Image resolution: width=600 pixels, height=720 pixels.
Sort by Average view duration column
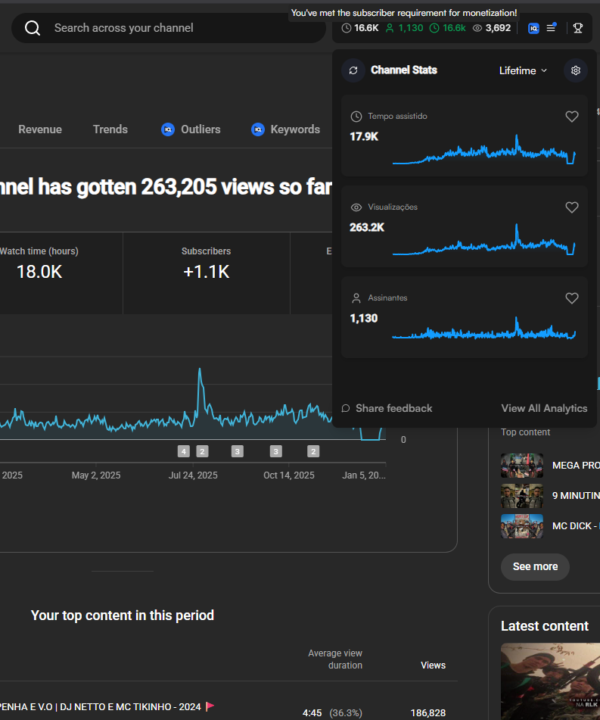point(335,659)
